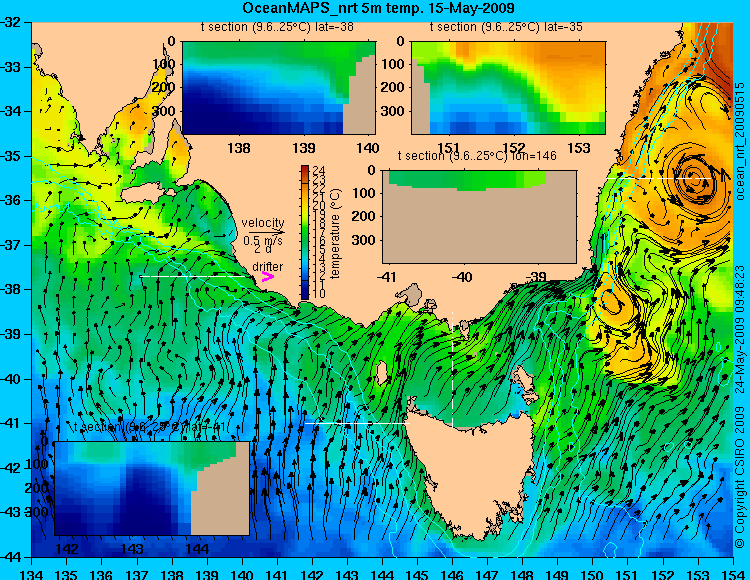Viewport: 750px width, 580px height.
Task: Click the longitude 154 axis label
Action: tap(733, 574)
